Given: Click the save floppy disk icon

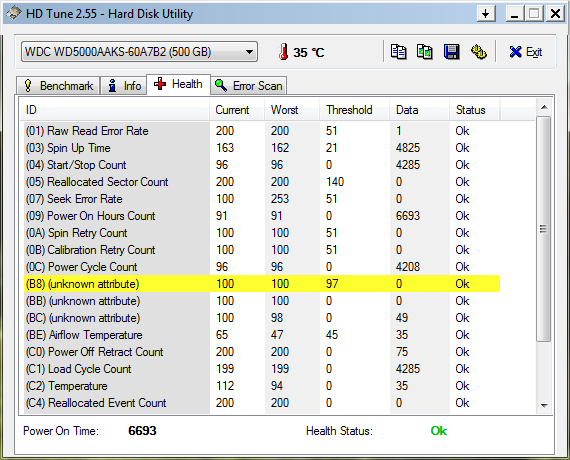Looking at the screenshot, I should [451, 52].
